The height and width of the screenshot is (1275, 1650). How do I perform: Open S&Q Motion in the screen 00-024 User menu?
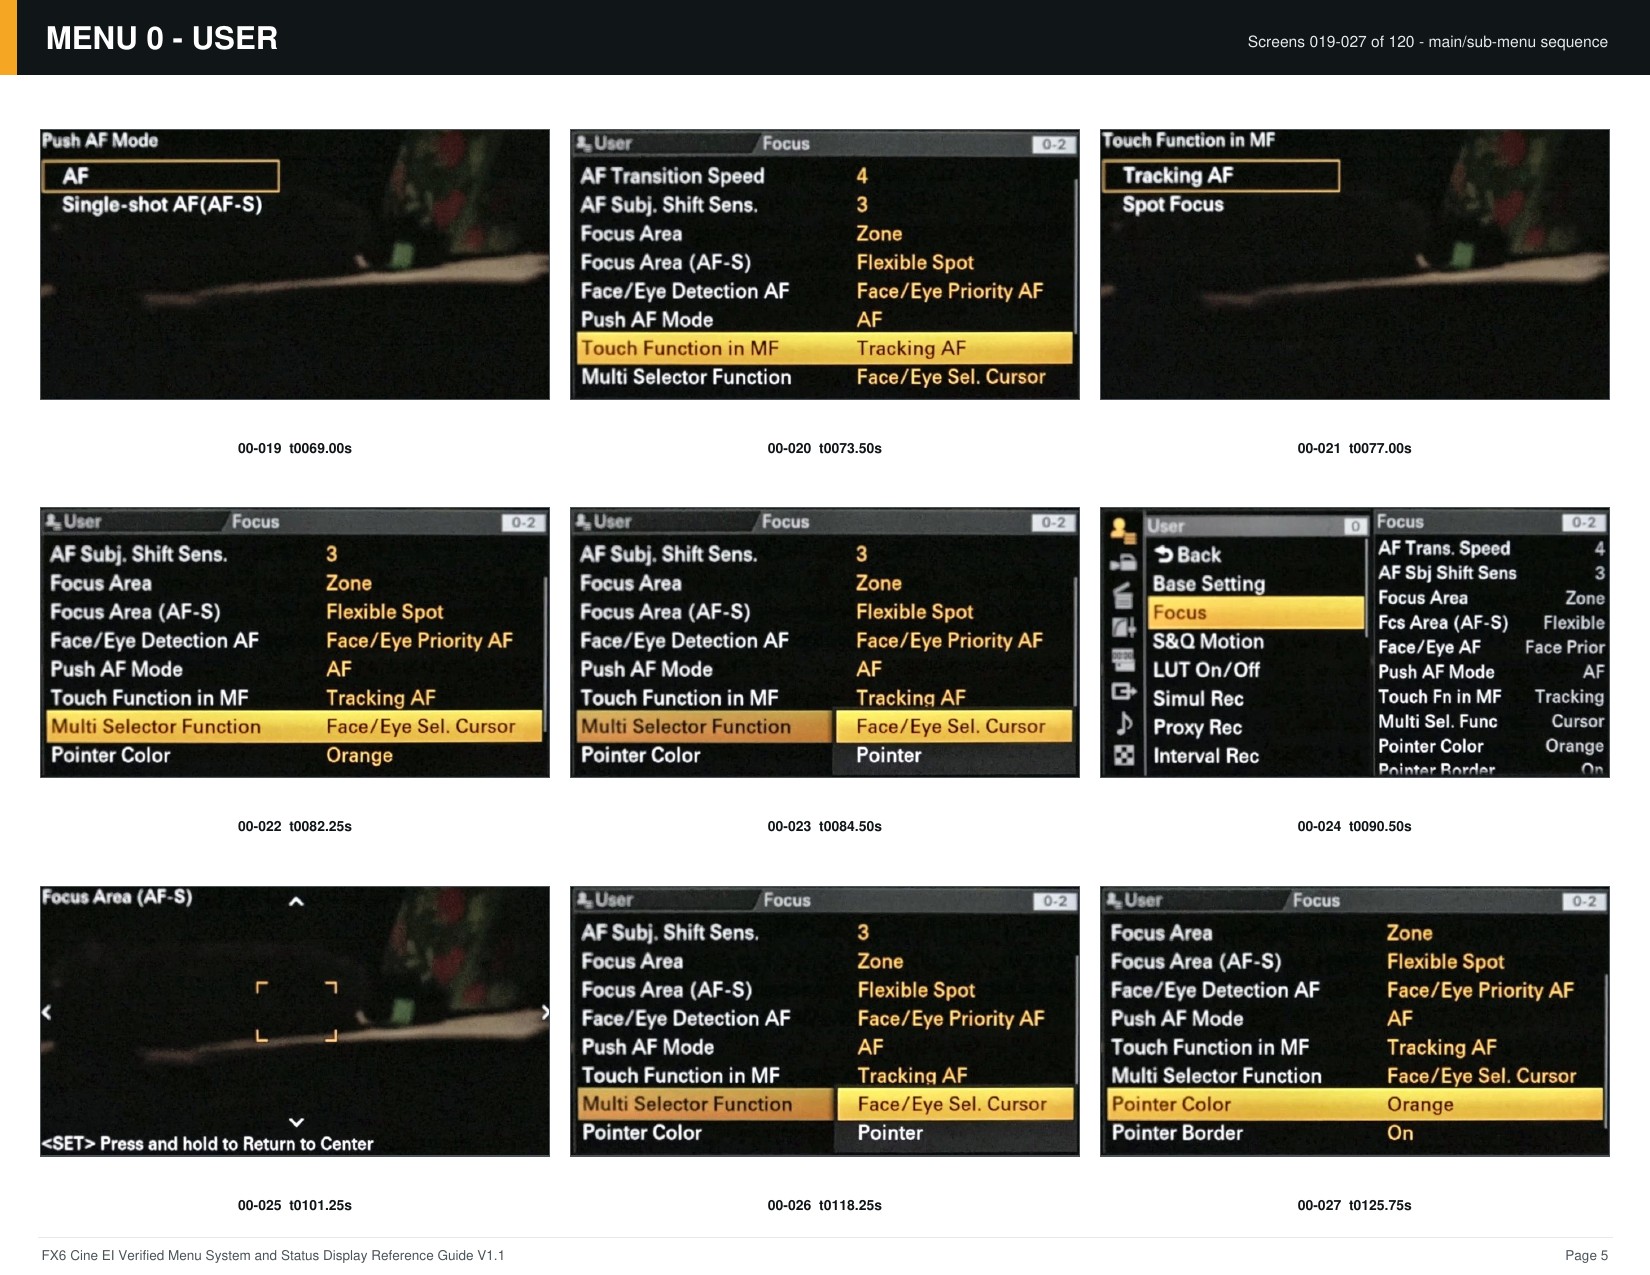click(1208, 642)
